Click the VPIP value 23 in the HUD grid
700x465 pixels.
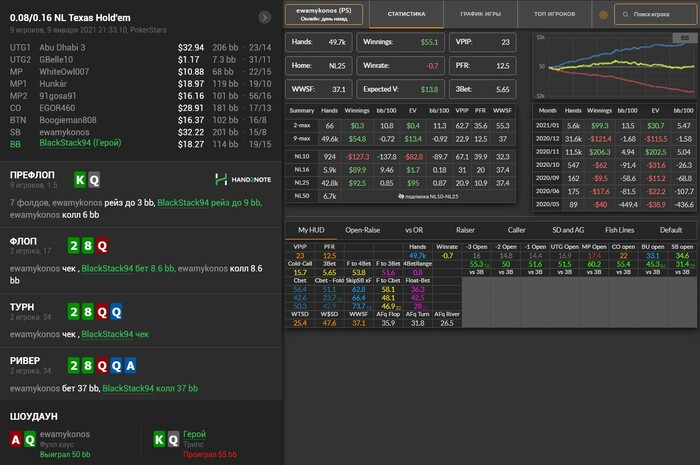(x=300, y=256)
